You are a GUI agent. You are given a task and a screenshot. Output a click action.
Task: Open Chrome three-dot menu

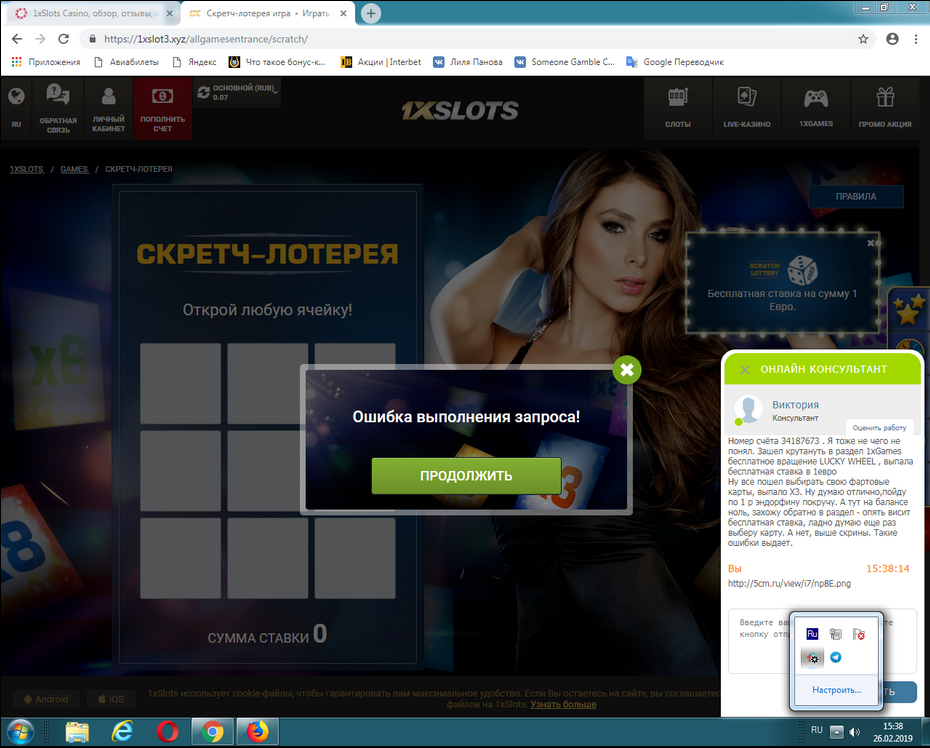[x=916, y=39]
